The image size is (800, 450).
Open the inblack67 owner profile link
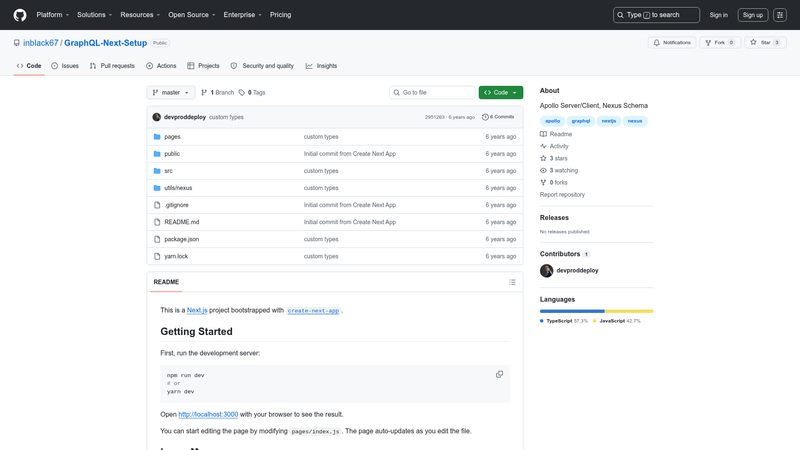(x=41, y=43)
